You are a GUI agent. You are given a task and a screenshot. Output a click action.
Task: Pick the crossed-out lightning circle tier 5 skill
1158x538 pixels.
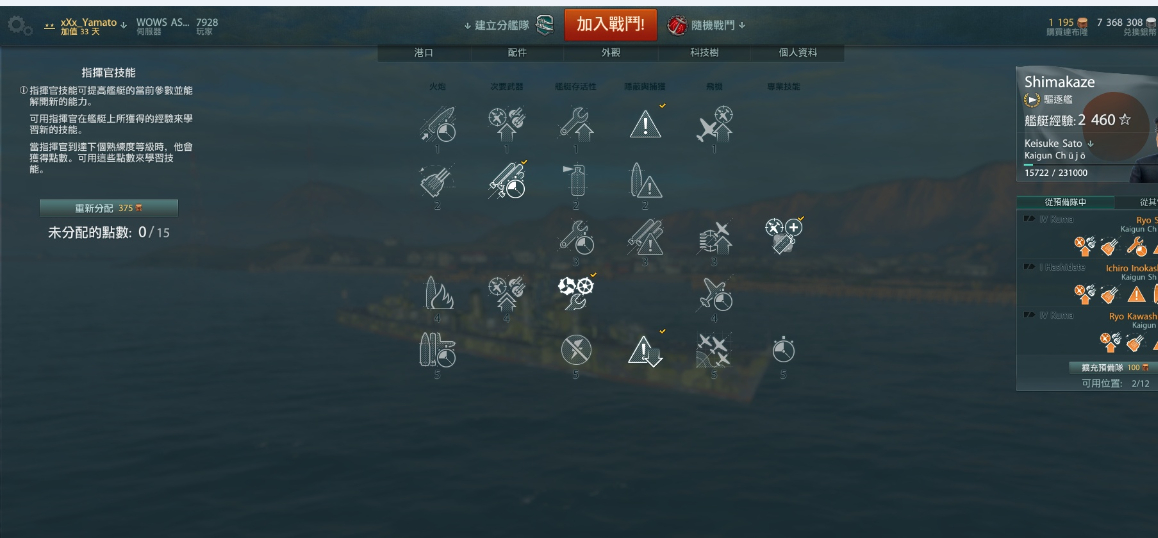coord(576,350)
